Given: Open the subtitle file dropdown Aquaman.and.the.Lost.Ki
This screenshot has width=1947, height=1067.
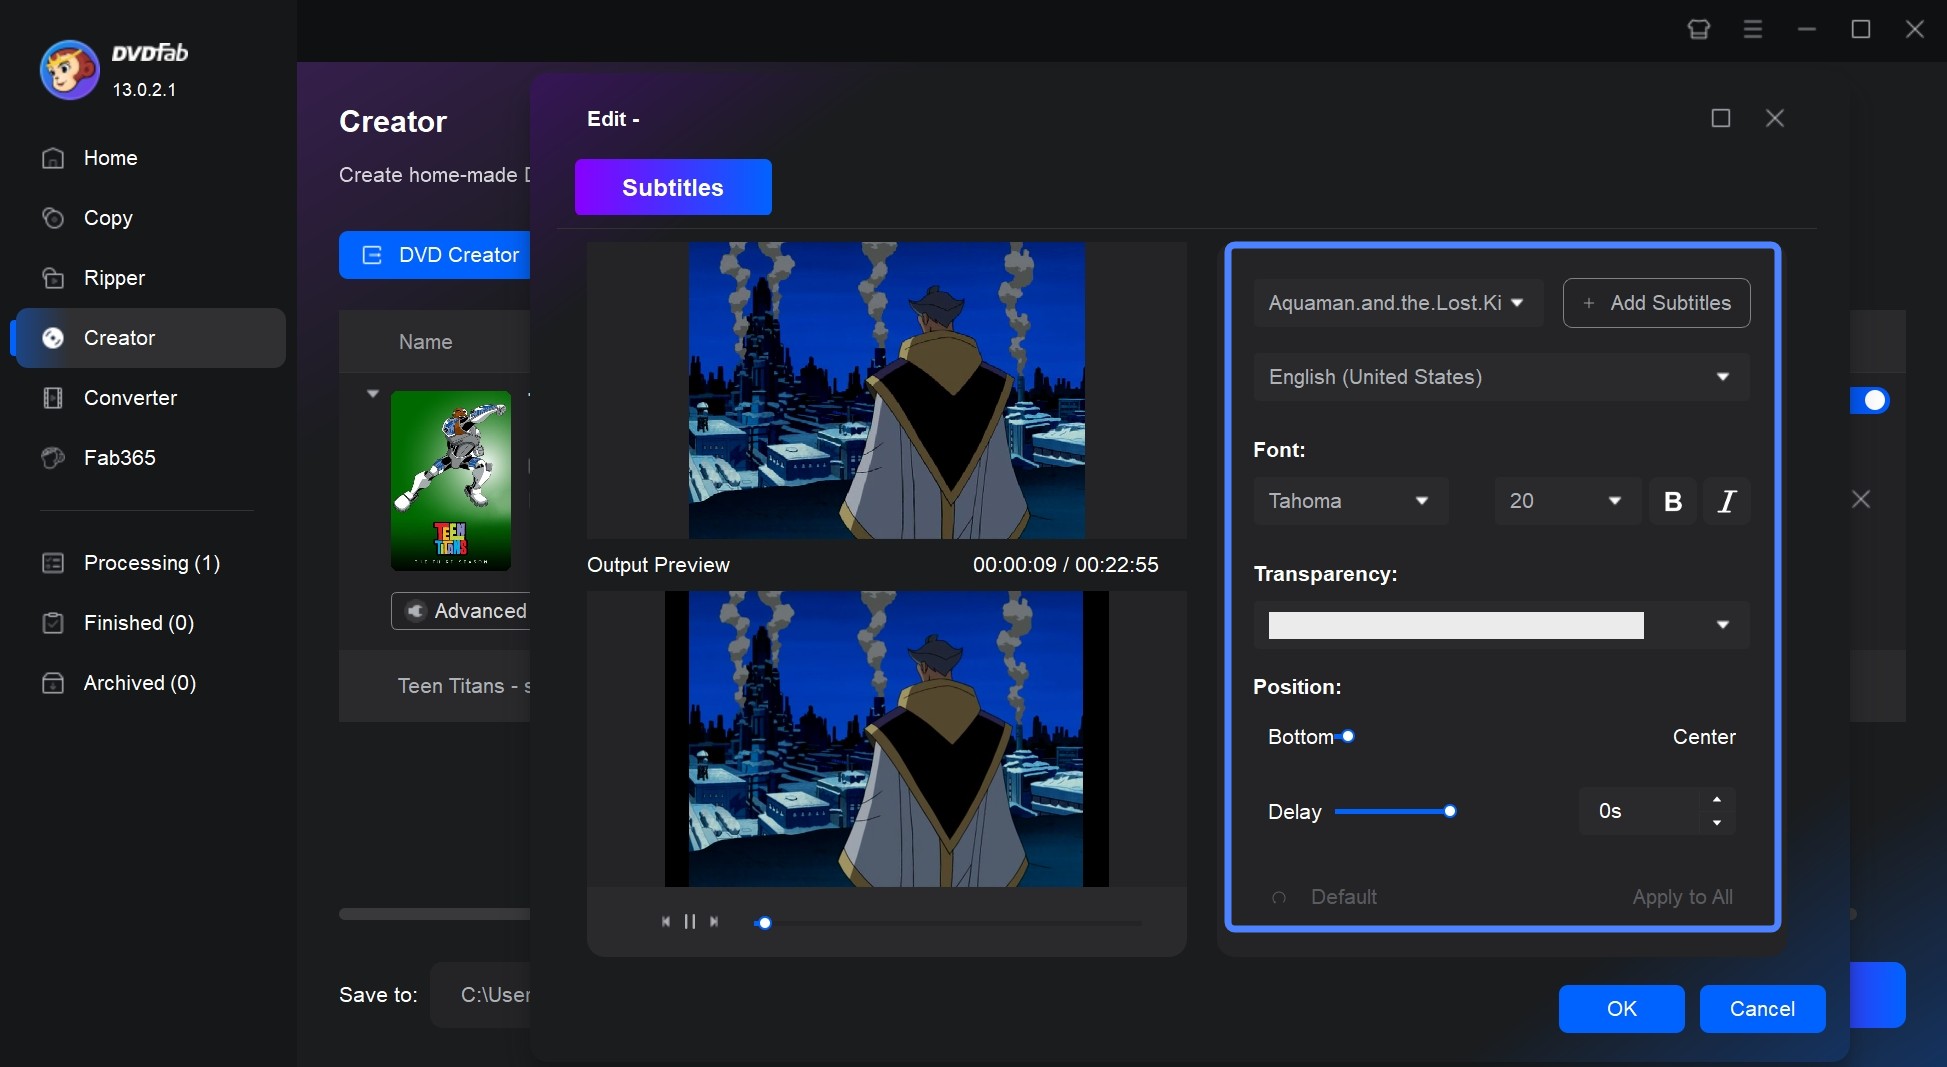Looking at the screenshot, I should [1398, 303].
